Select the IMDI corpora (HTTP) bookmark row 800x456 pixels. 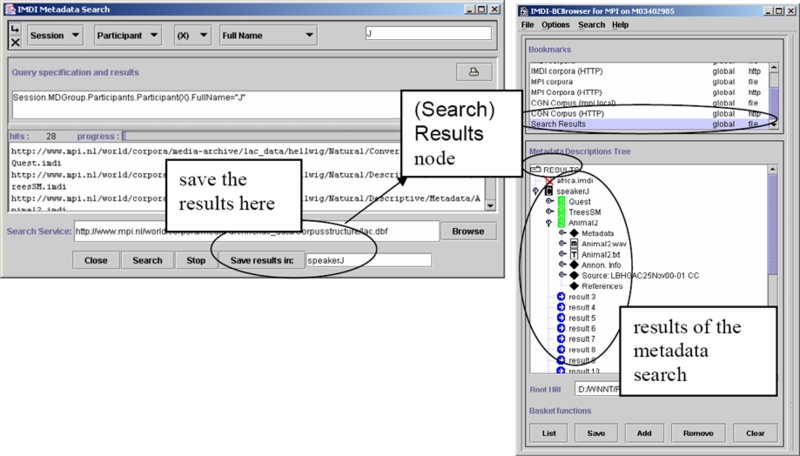[649, 71]
